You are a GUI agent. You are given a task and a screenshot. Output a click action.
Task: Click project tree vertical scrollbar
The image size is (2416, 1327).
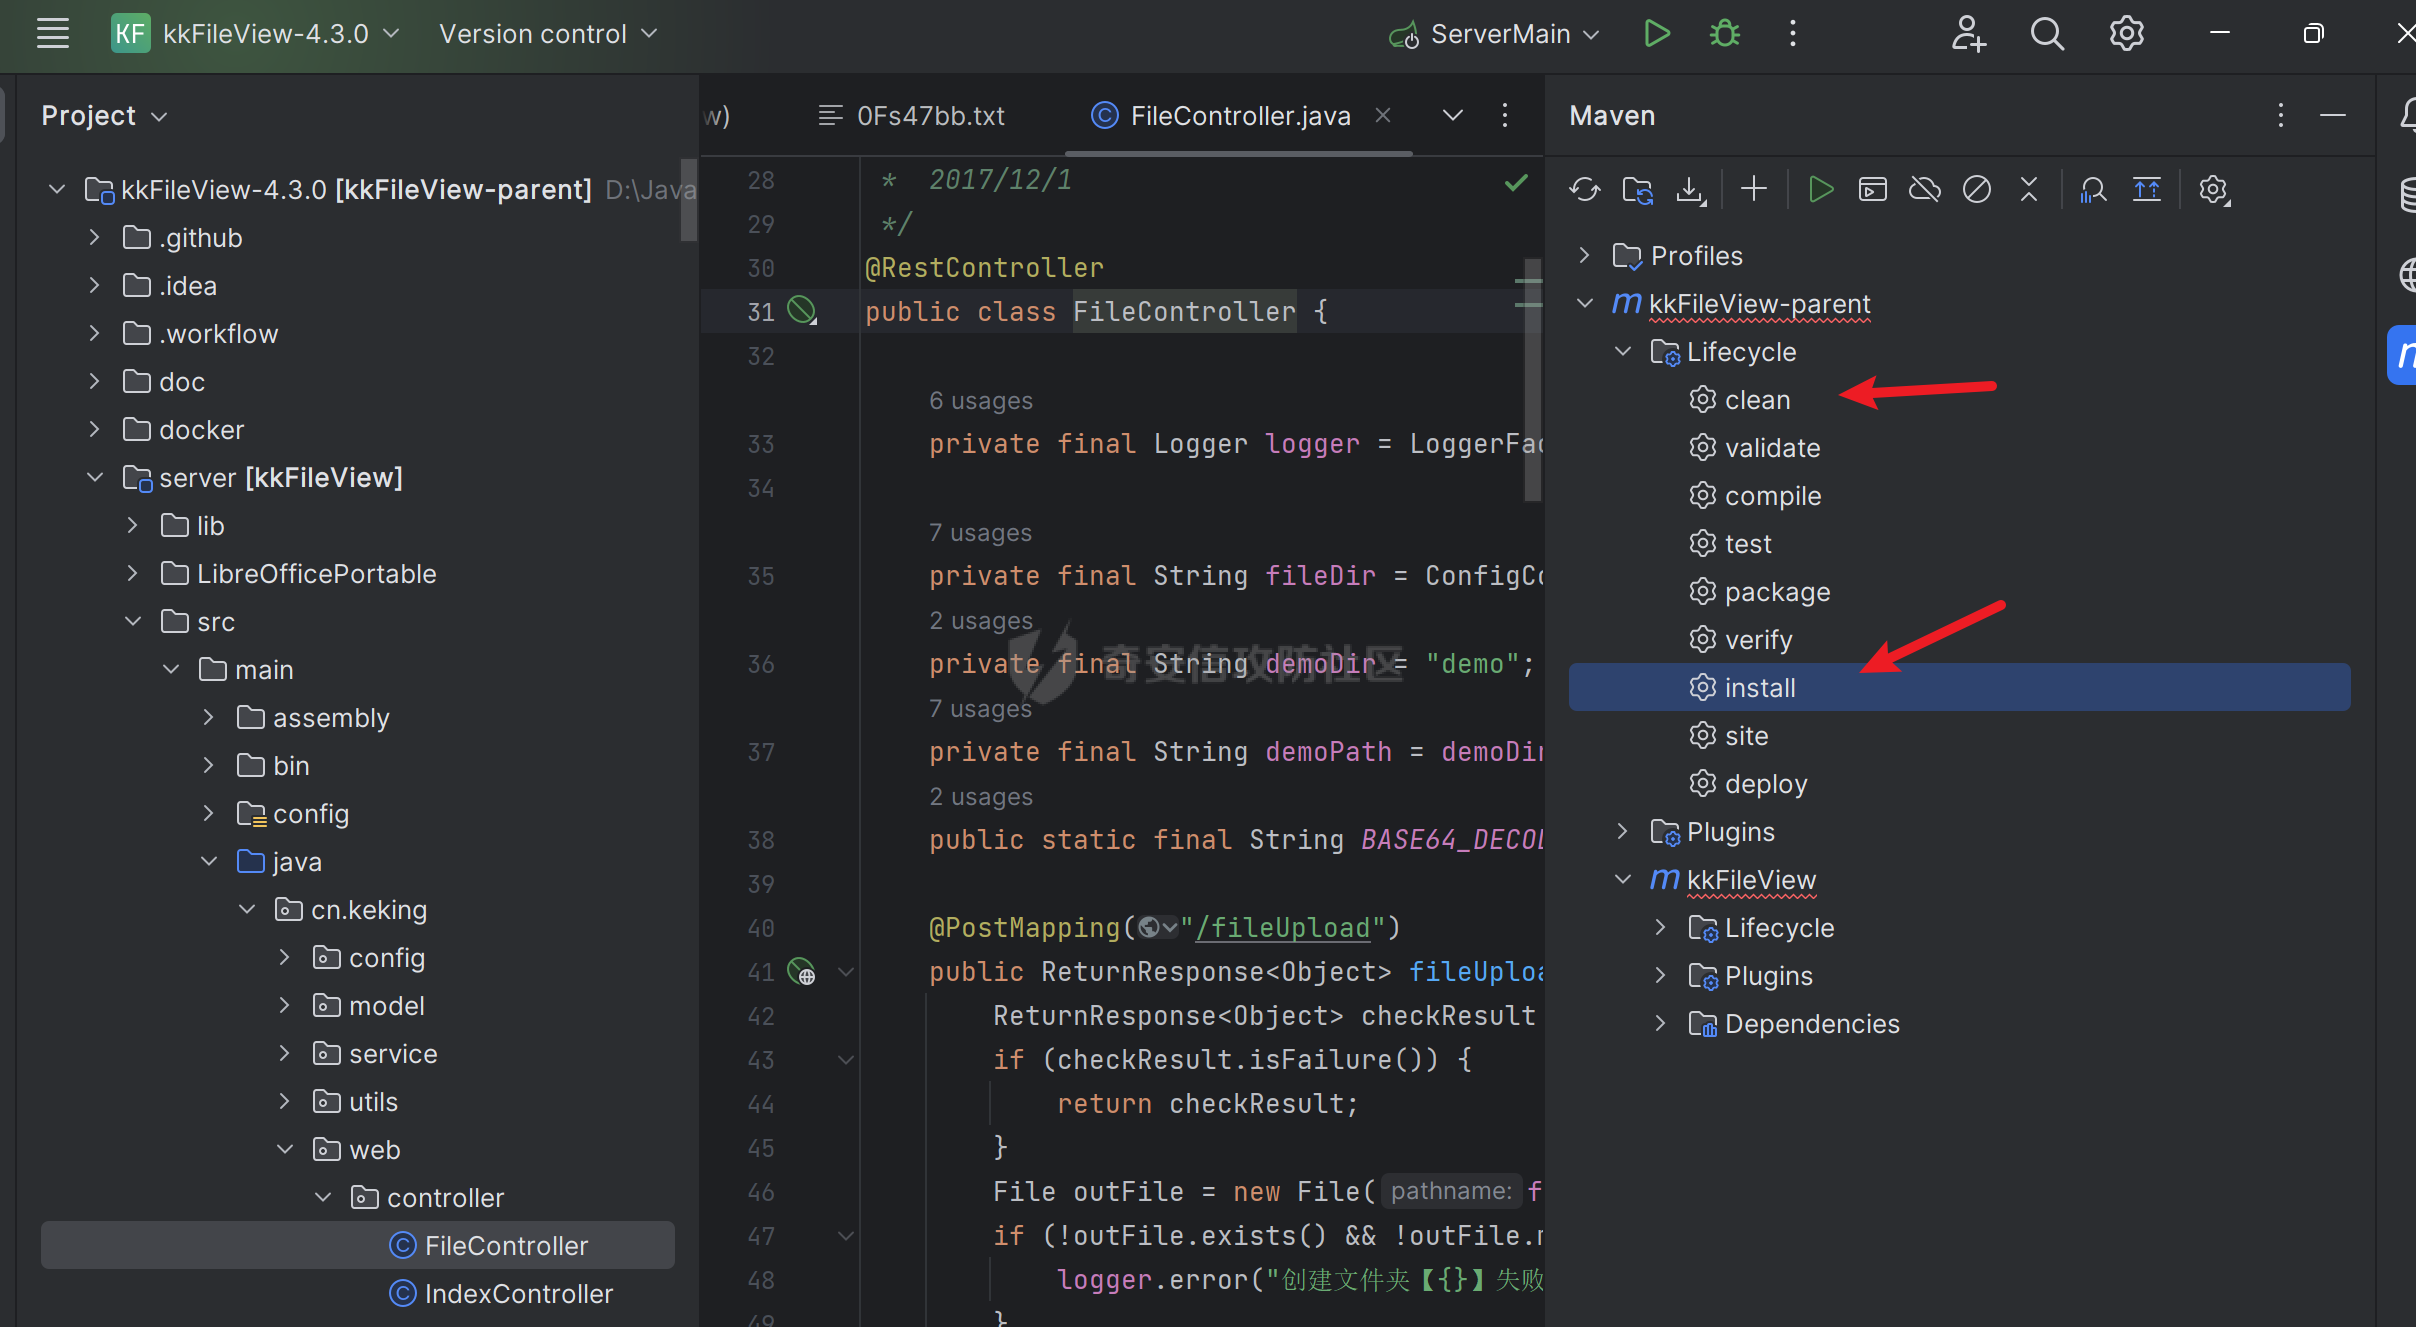point(688,200)
